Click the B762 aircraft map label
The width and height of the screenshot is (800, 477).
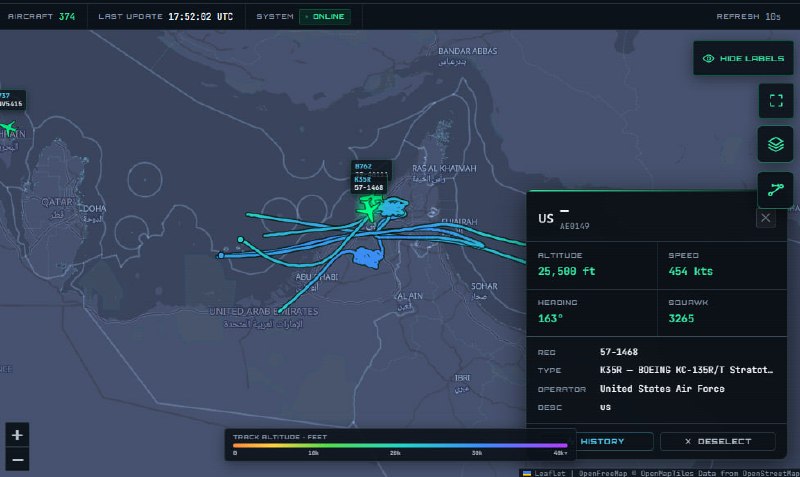tap(371, 168)
